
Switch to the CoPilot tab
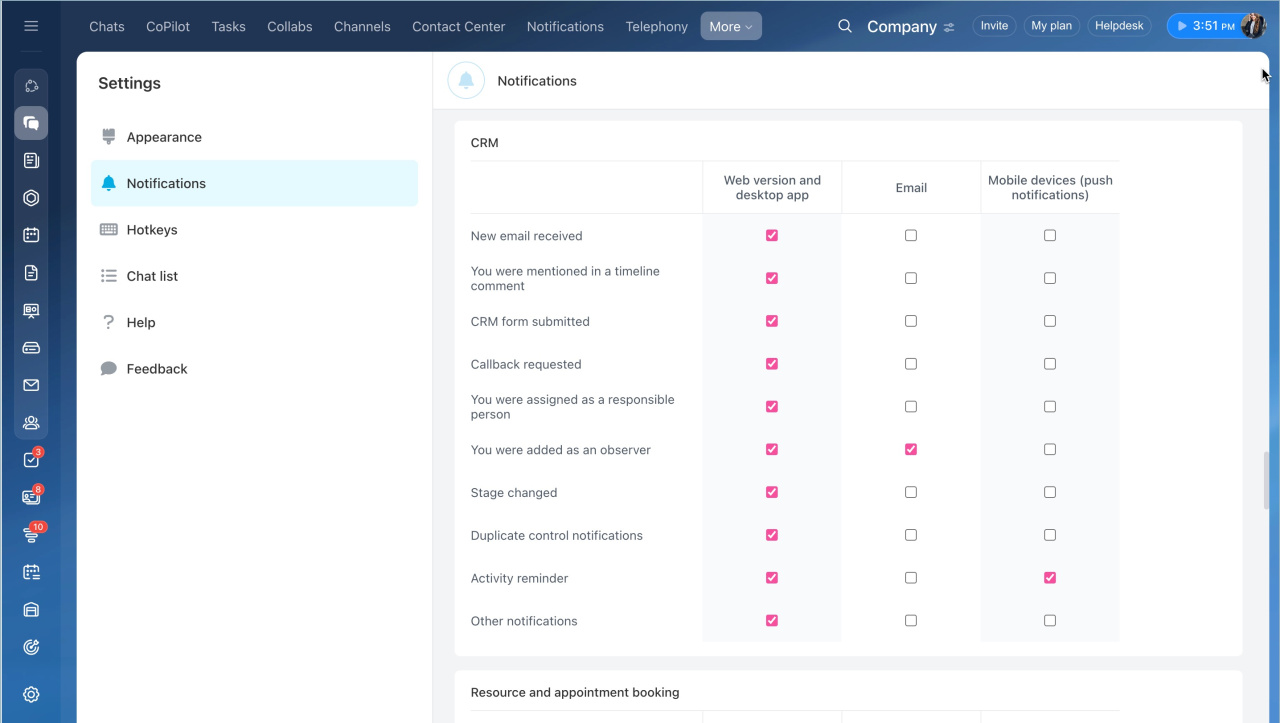tap(168, 27)
